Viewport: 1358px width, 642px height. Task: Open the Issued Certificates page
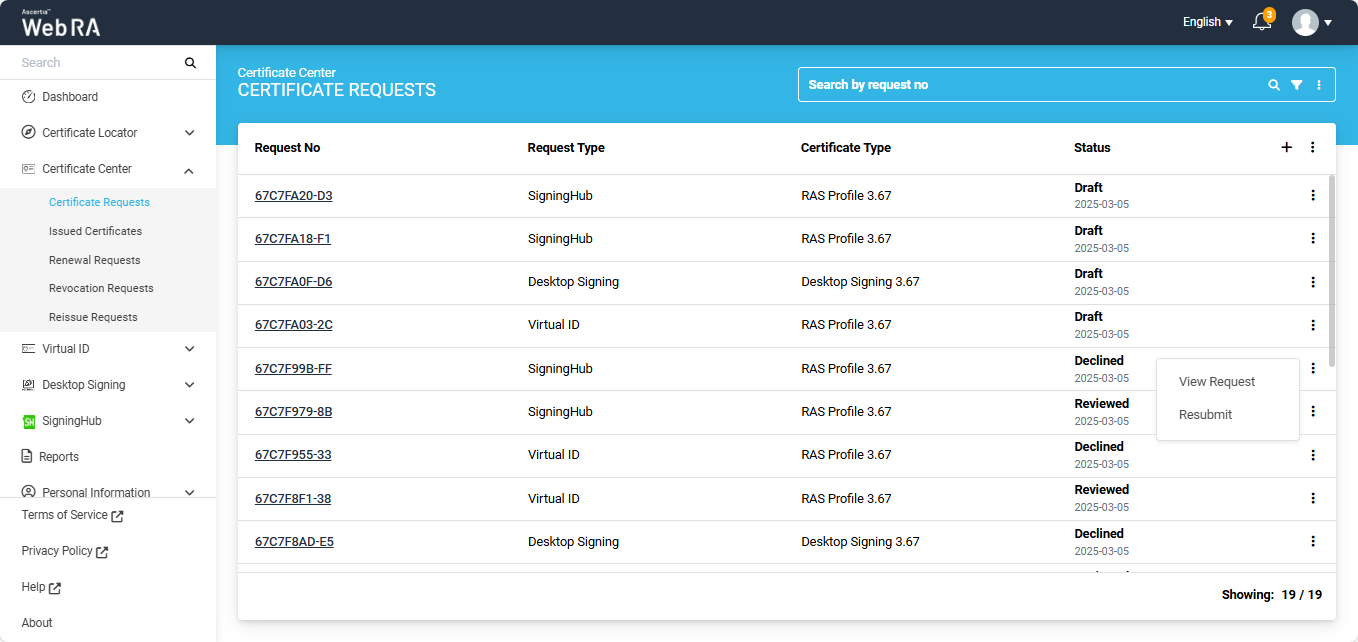(95, 231)
